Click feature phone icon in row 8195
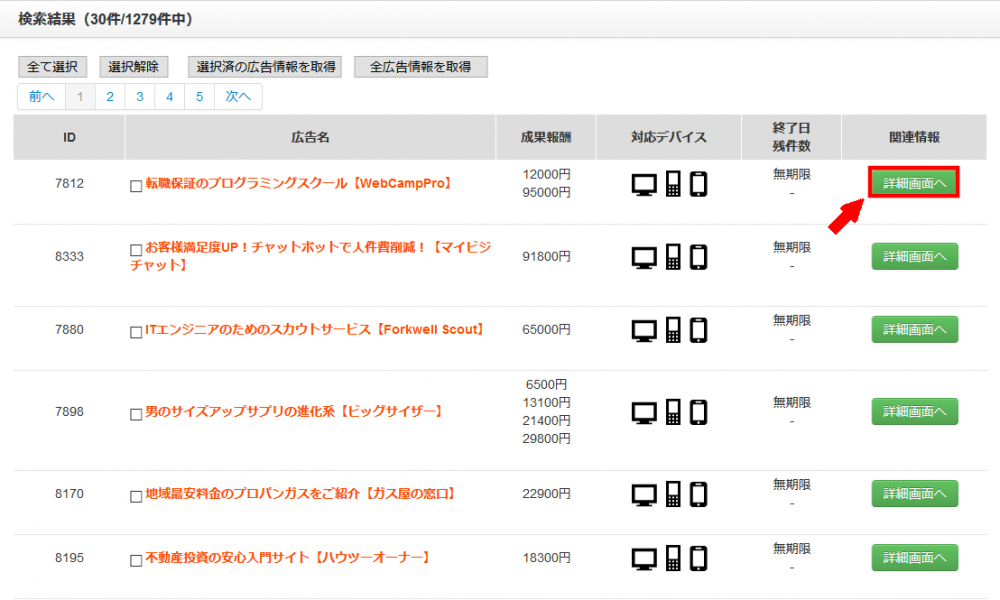Screen dimensions: 1000x600 tap(673, 558)
